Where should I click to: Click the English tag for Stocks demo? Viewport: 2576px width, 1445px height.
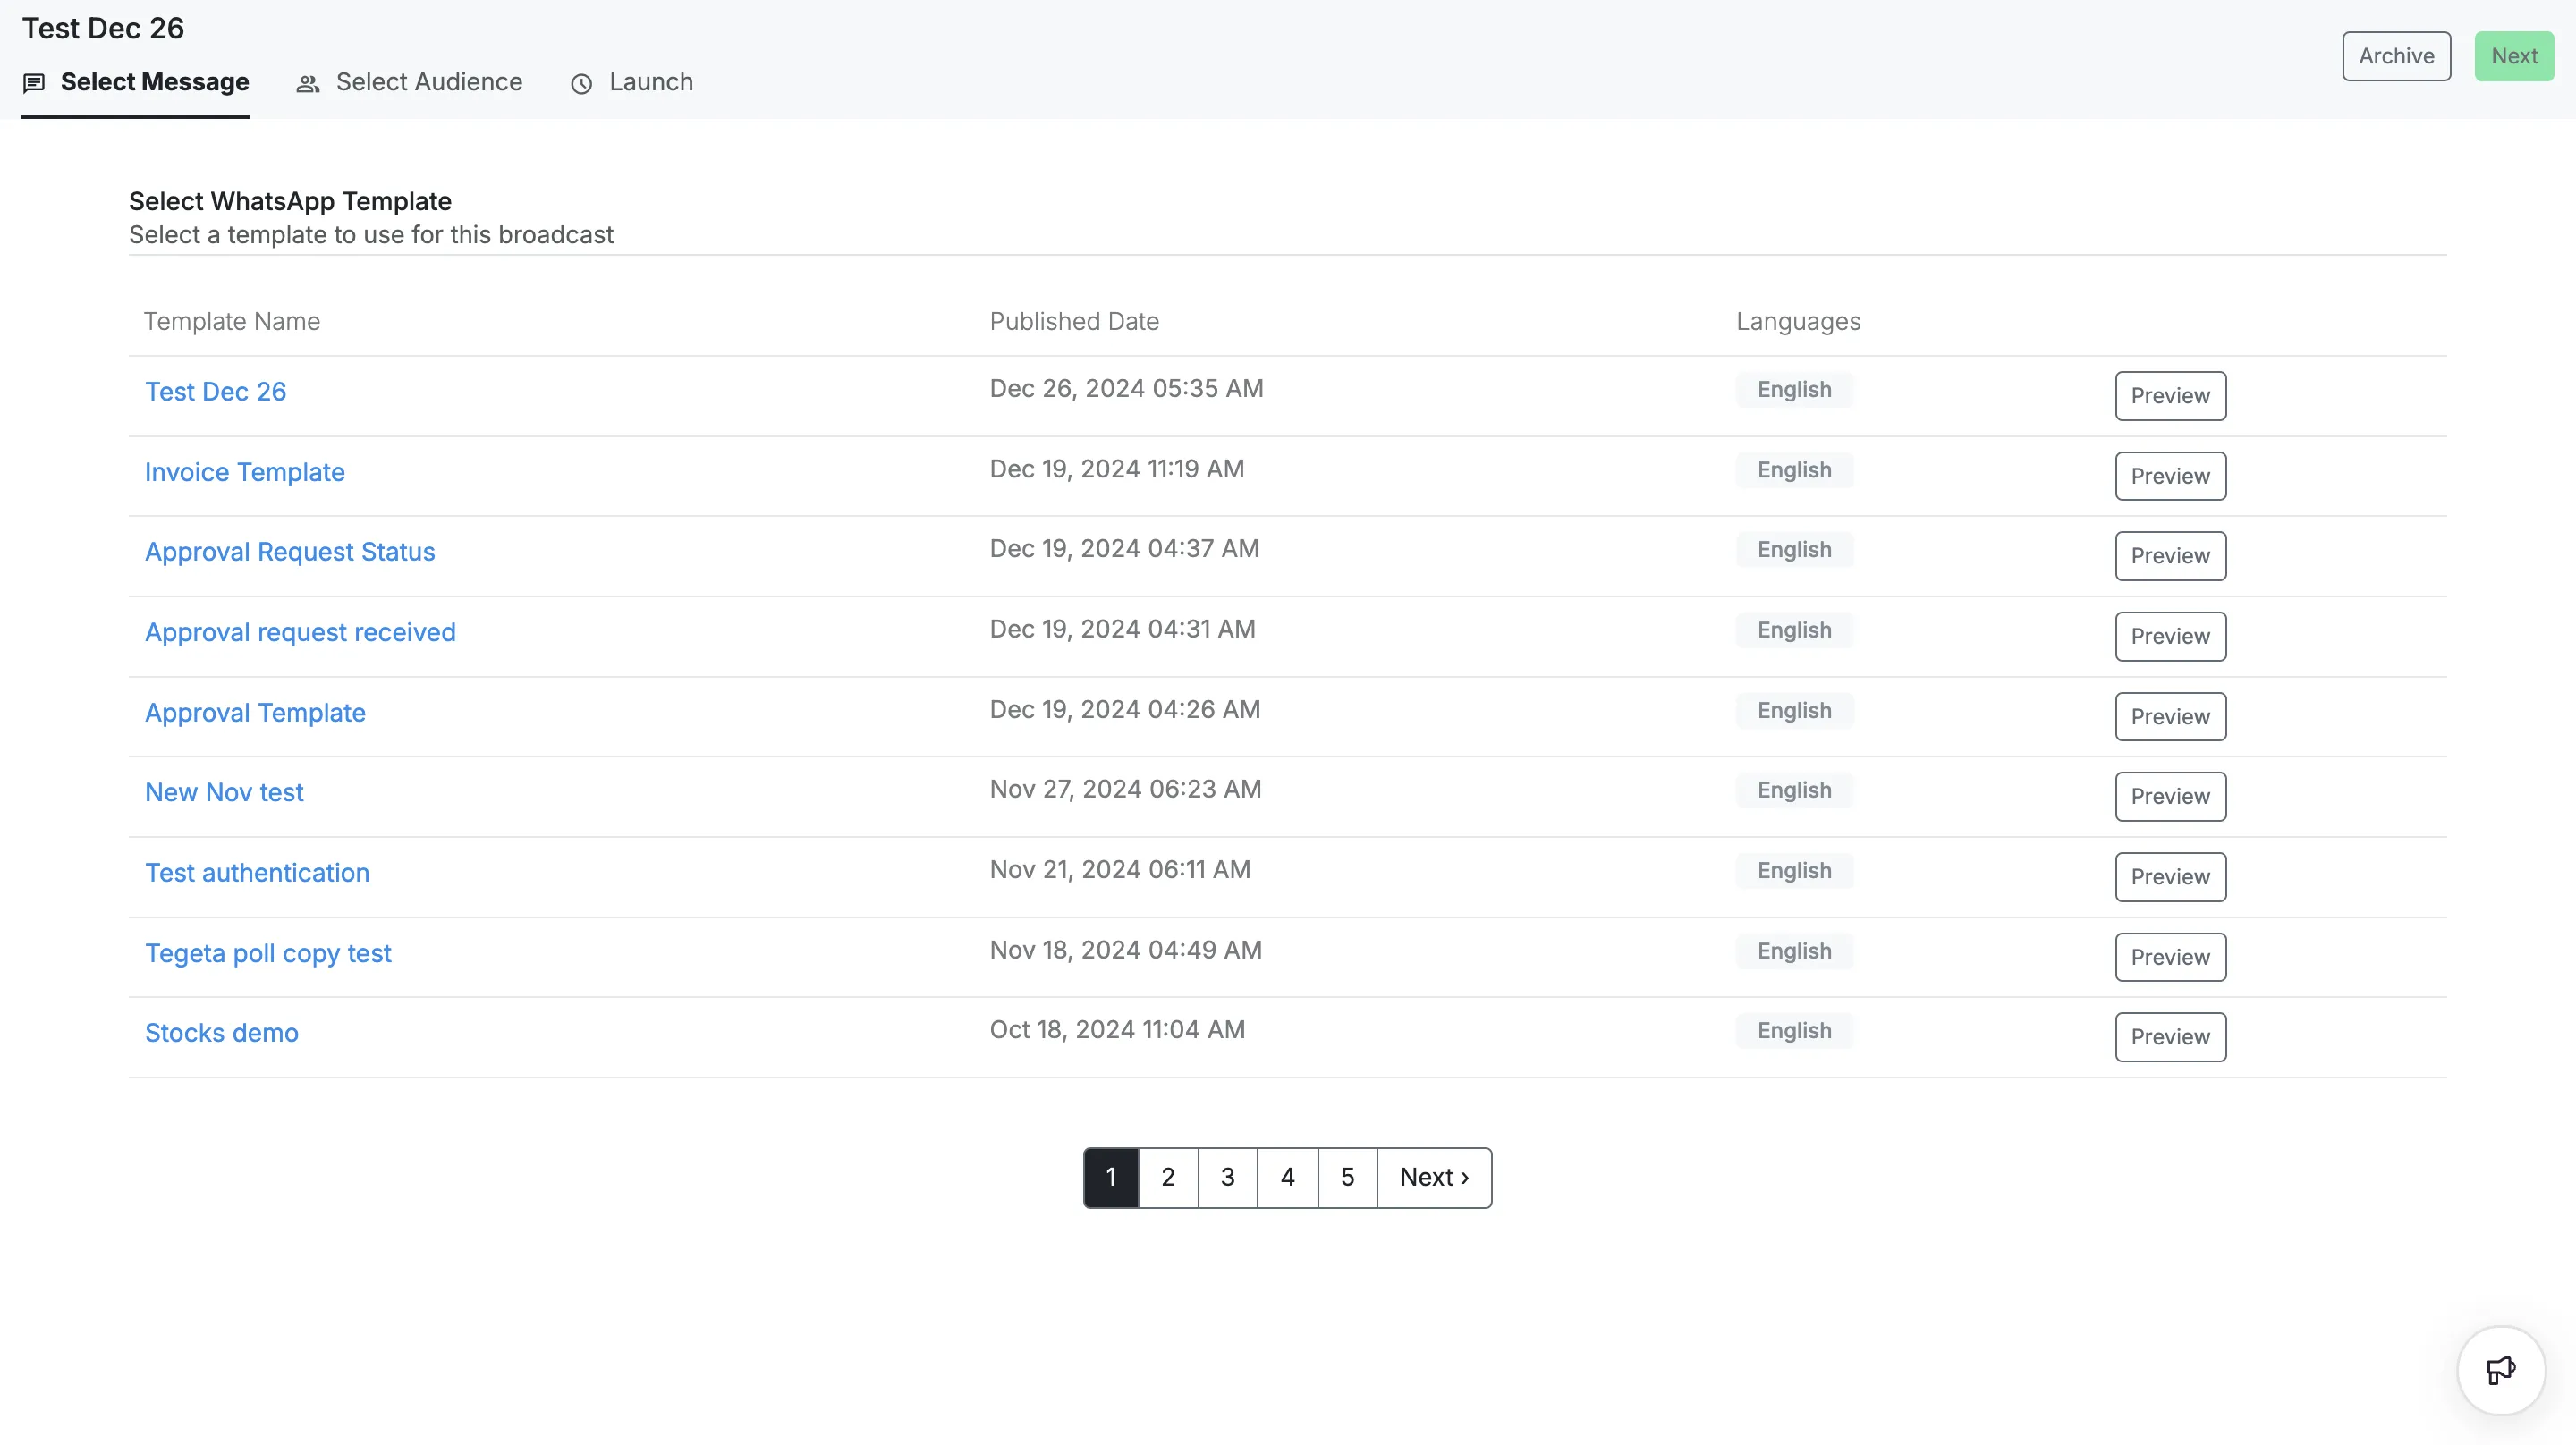tap(1794, 1031)
